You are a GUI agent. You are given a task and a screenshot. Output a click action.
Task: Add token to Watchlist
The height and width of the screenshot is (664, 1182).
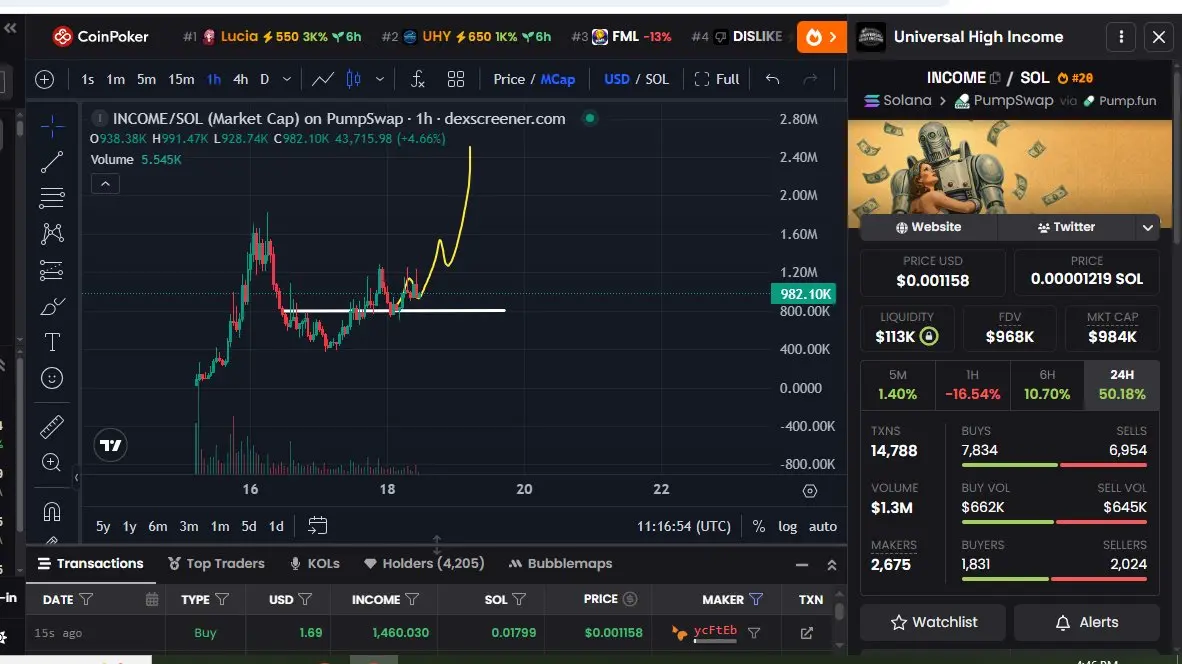[933, 623]
